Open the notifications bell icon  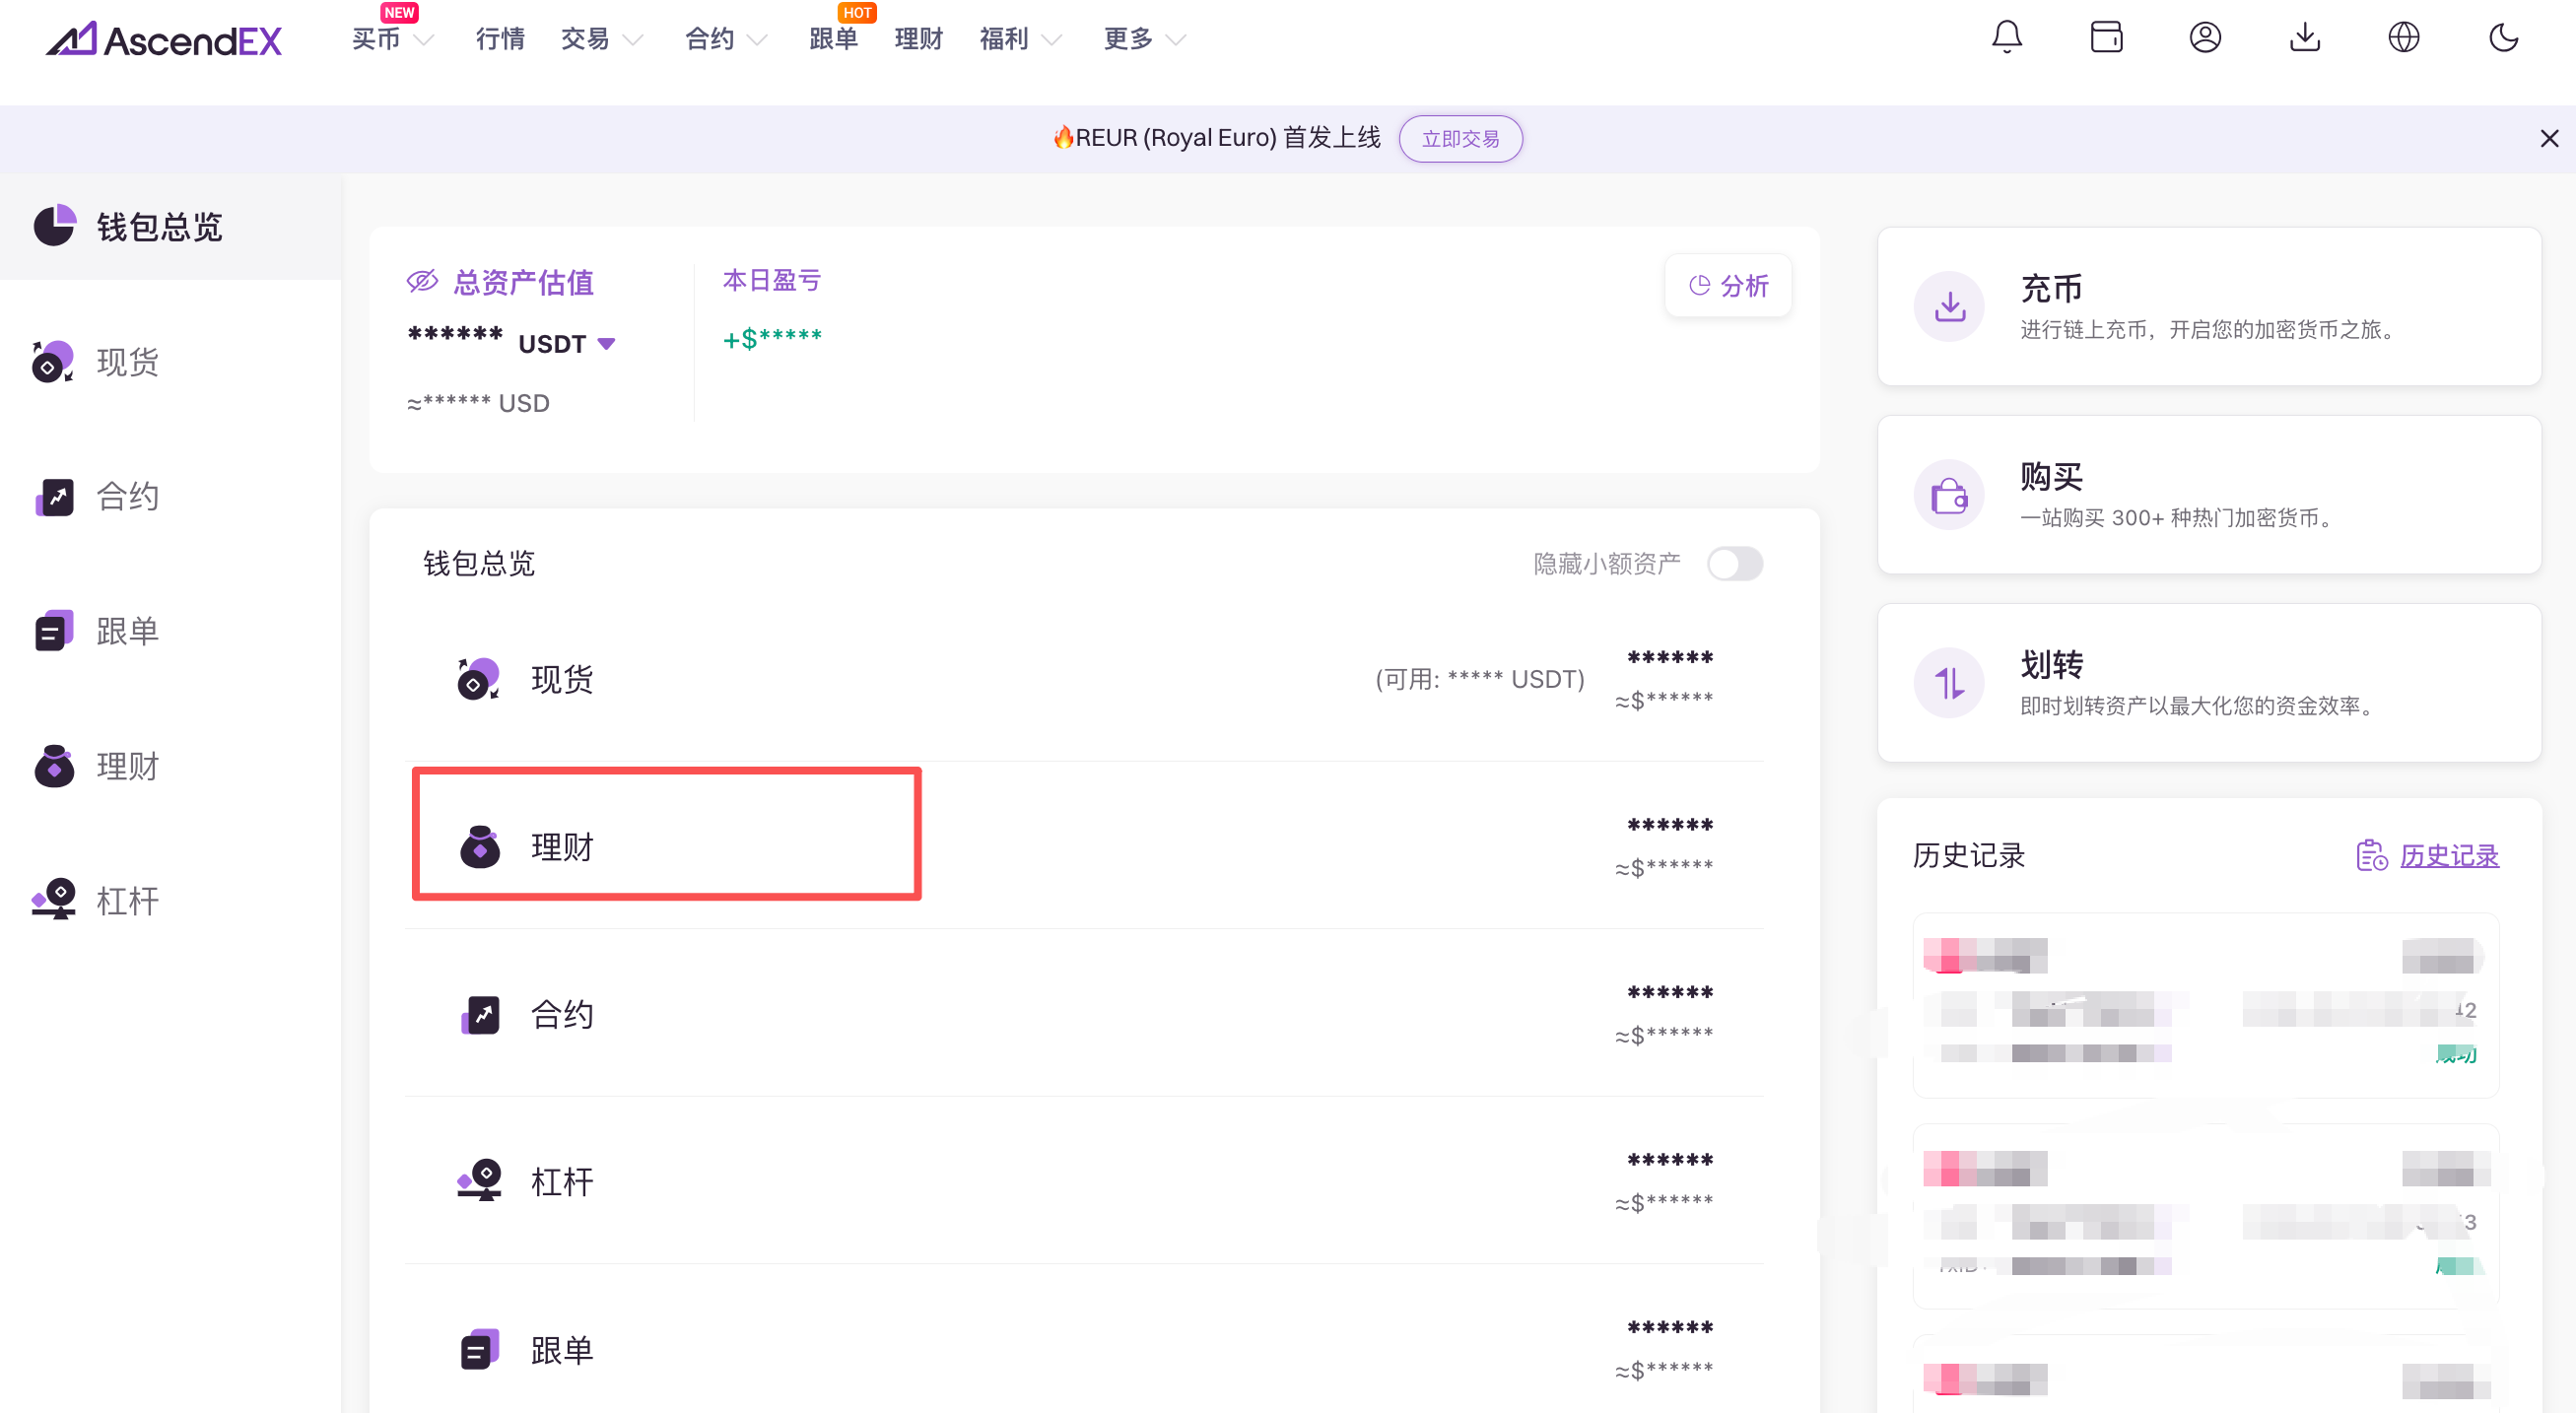coord(2006,38)
